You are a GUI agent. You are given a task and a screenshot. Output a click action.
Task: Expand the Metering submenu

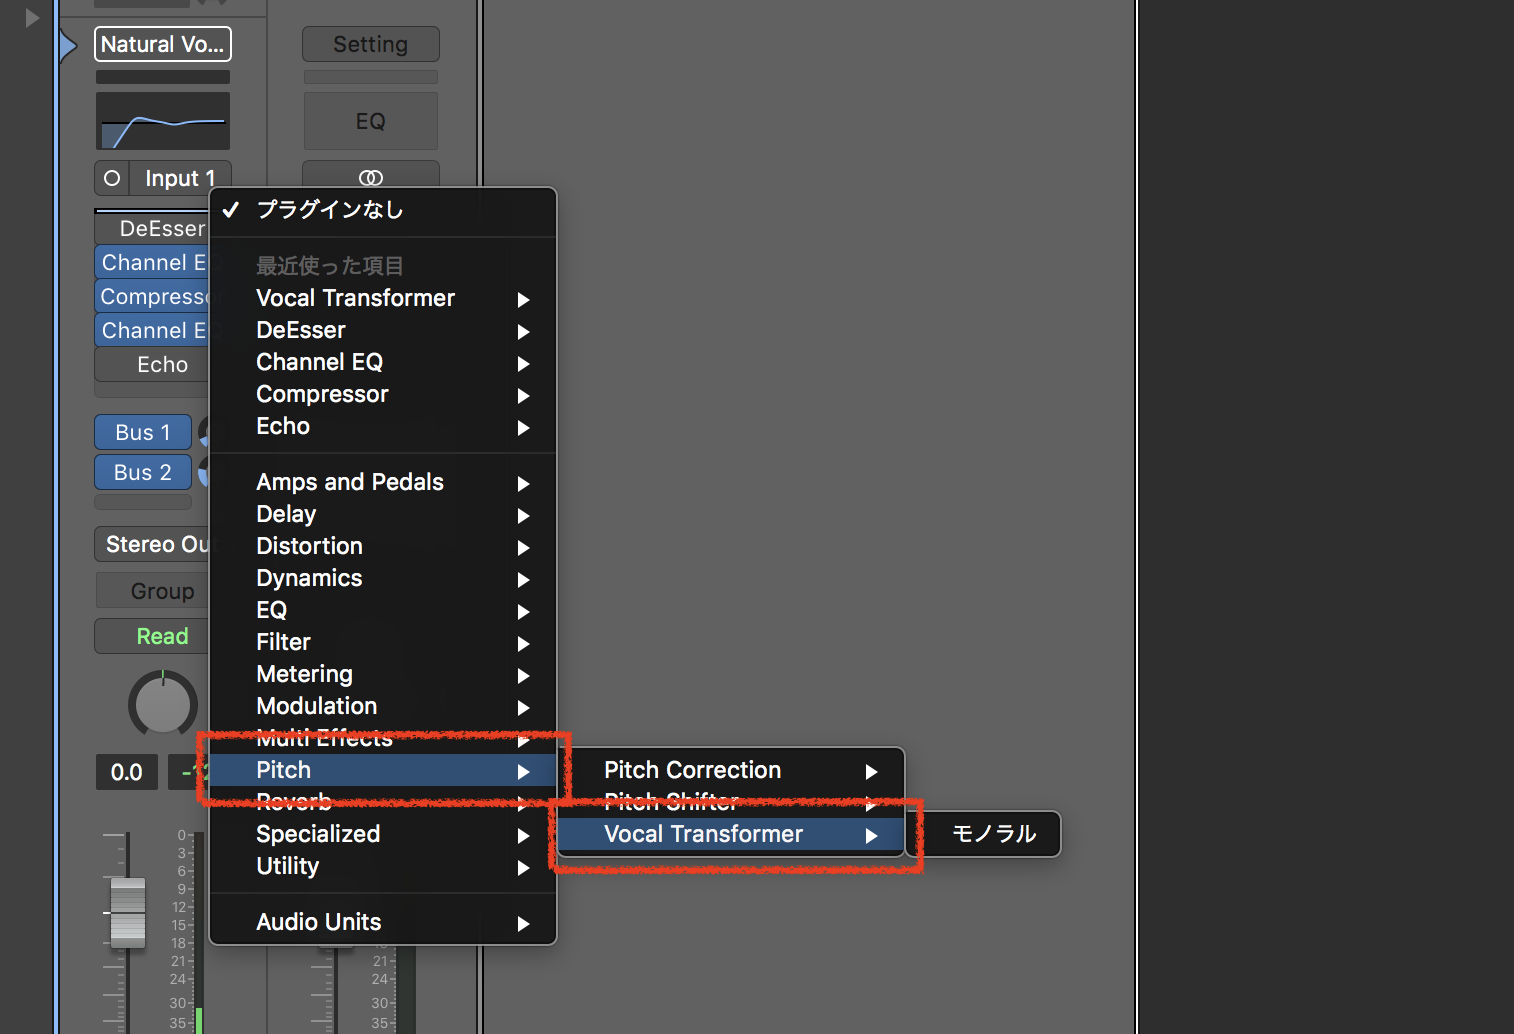[383, 674]
